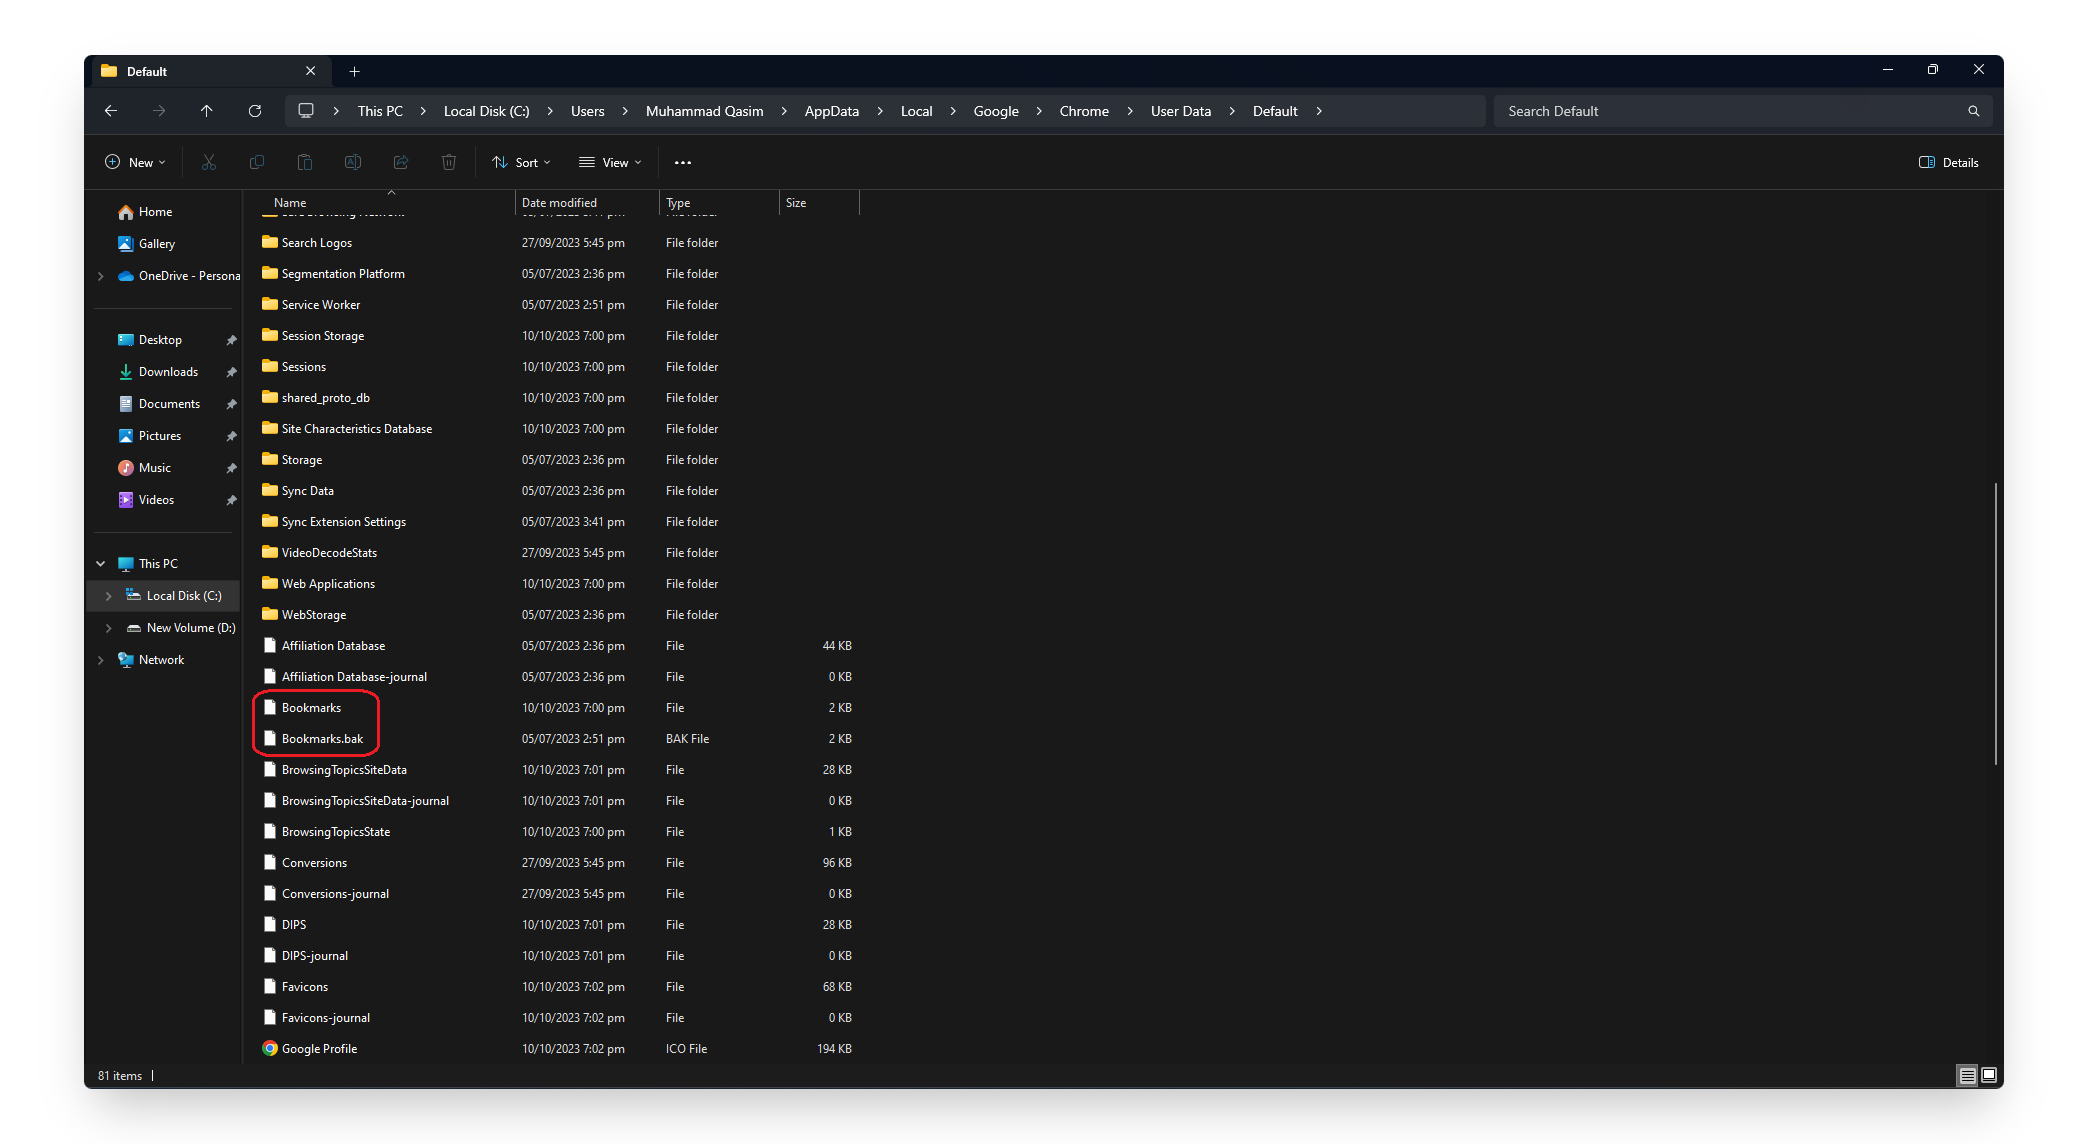Click the vertical scrollbar thumb
This screenshot has height=1144, width=2088.
pyautogui.click(x=1995, y=624)
